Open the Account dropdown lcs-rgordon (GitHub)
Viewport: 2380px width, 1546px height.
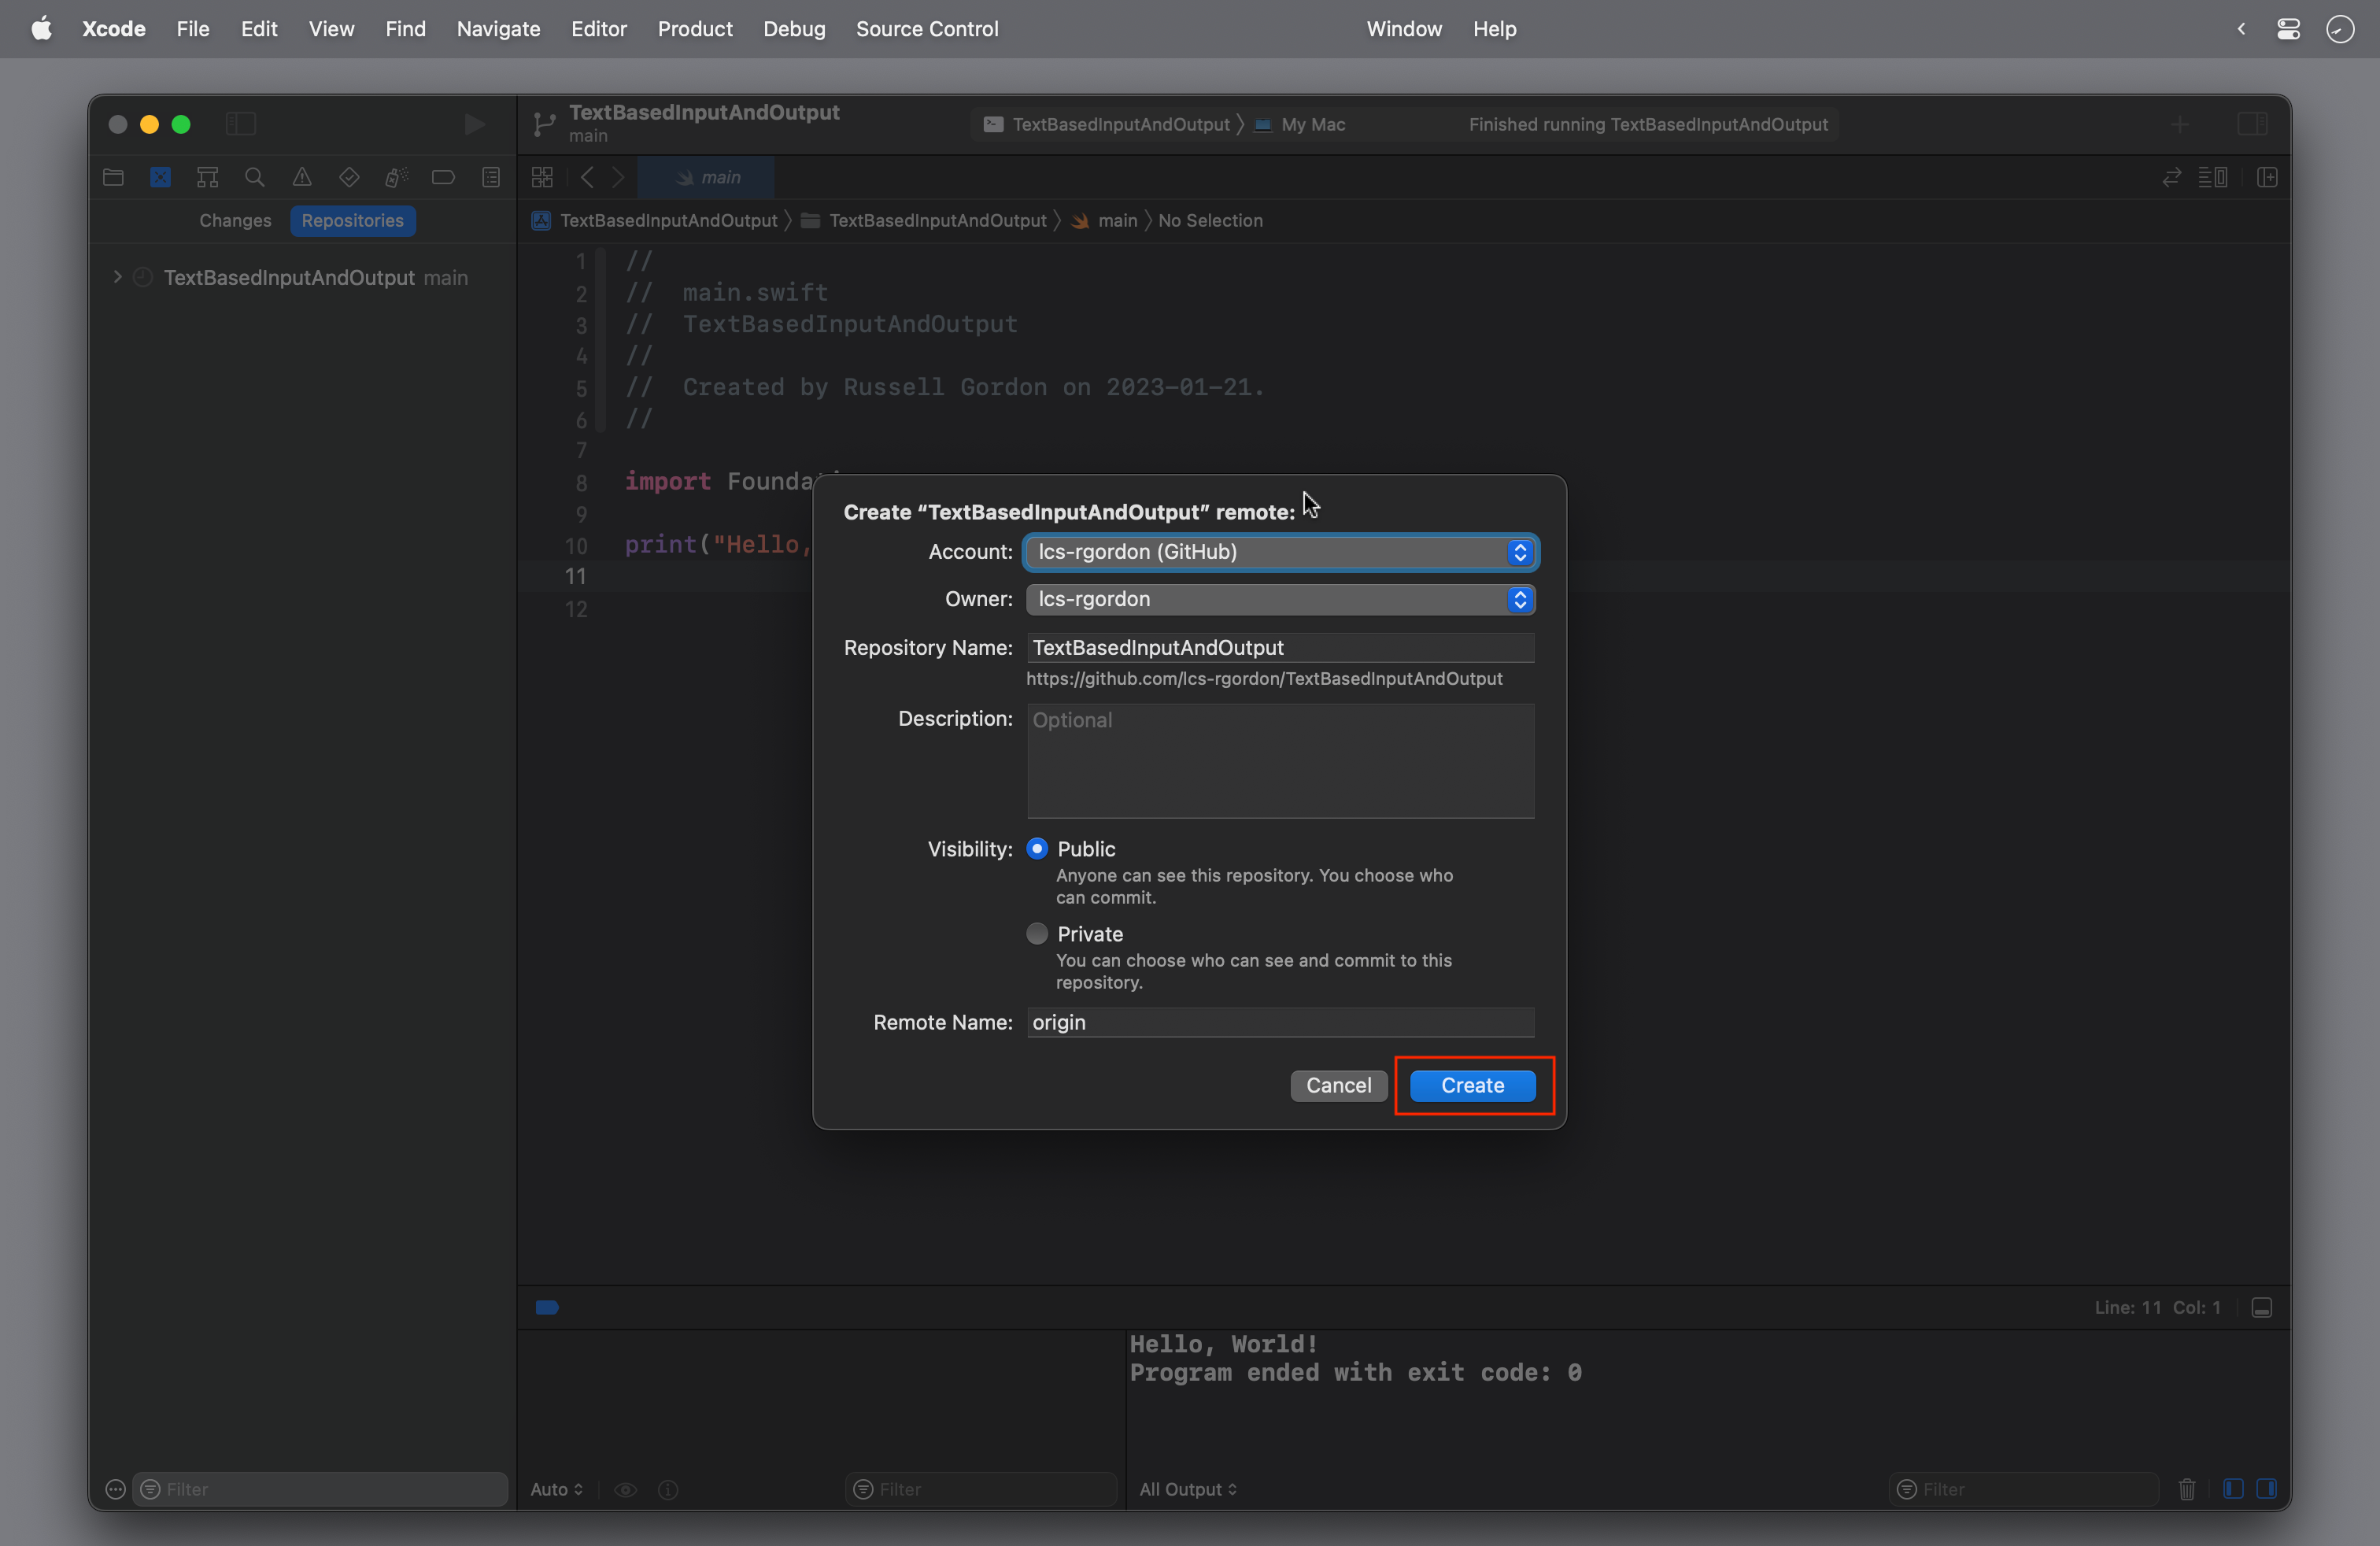[1280, 552]
